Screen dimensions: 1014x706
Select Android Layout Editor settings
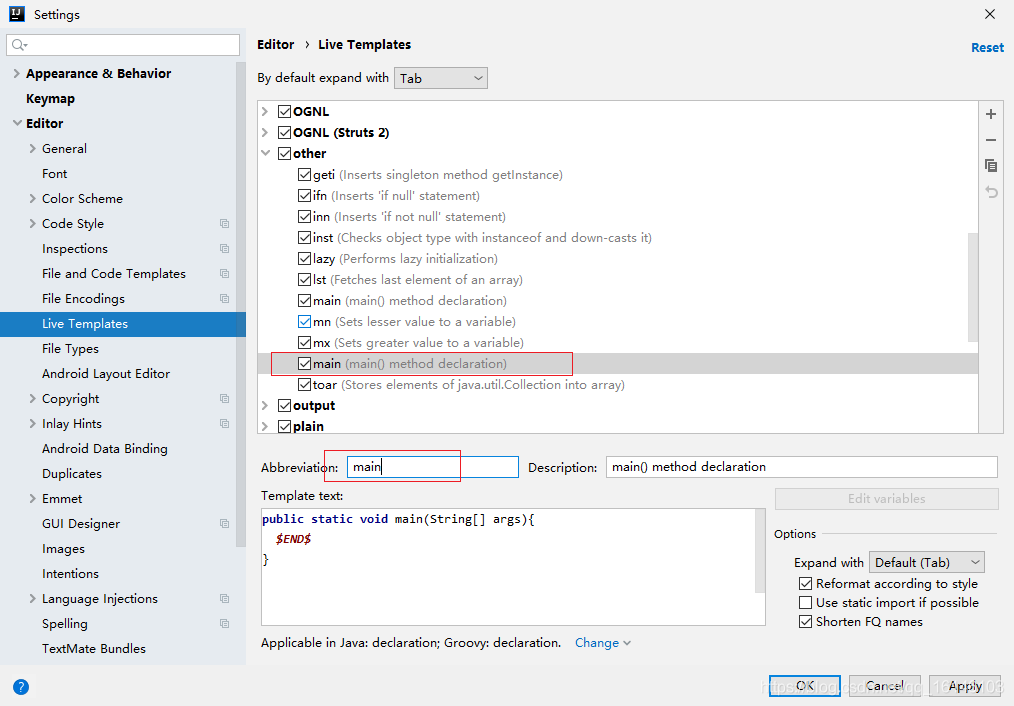tap(106, 374)
